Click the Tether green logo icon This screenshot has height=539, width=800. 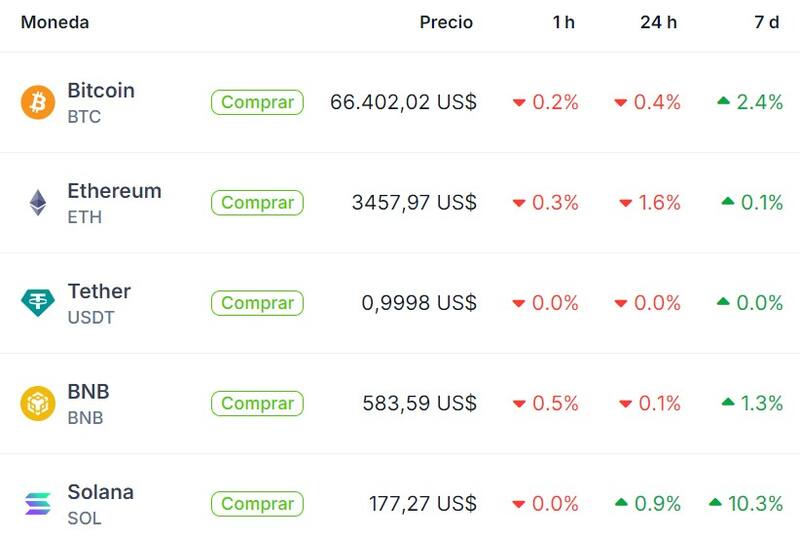pos(38,303)
